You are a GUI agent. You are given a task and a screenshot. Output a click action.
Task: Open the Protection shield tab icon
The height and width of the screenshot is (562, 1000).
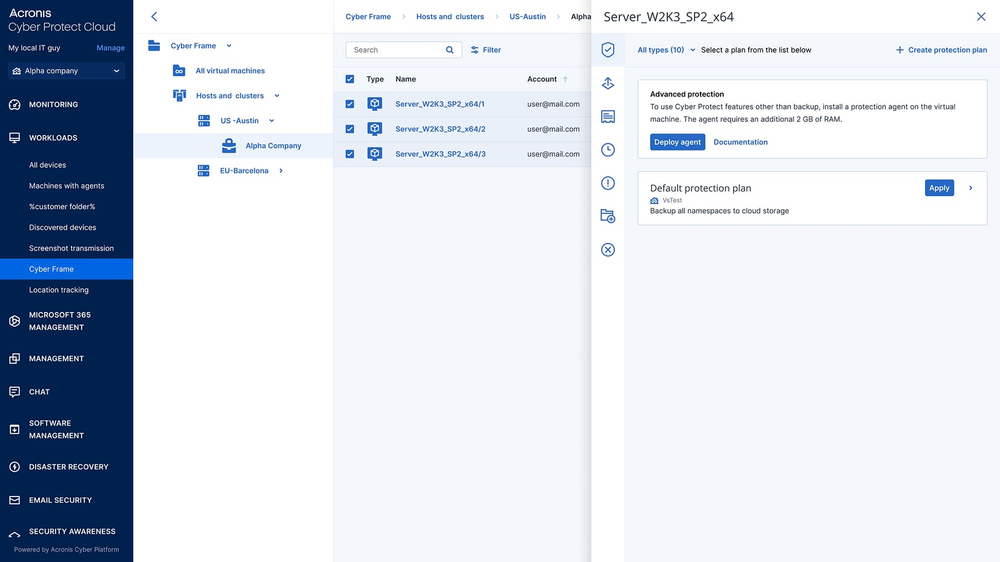608,50
